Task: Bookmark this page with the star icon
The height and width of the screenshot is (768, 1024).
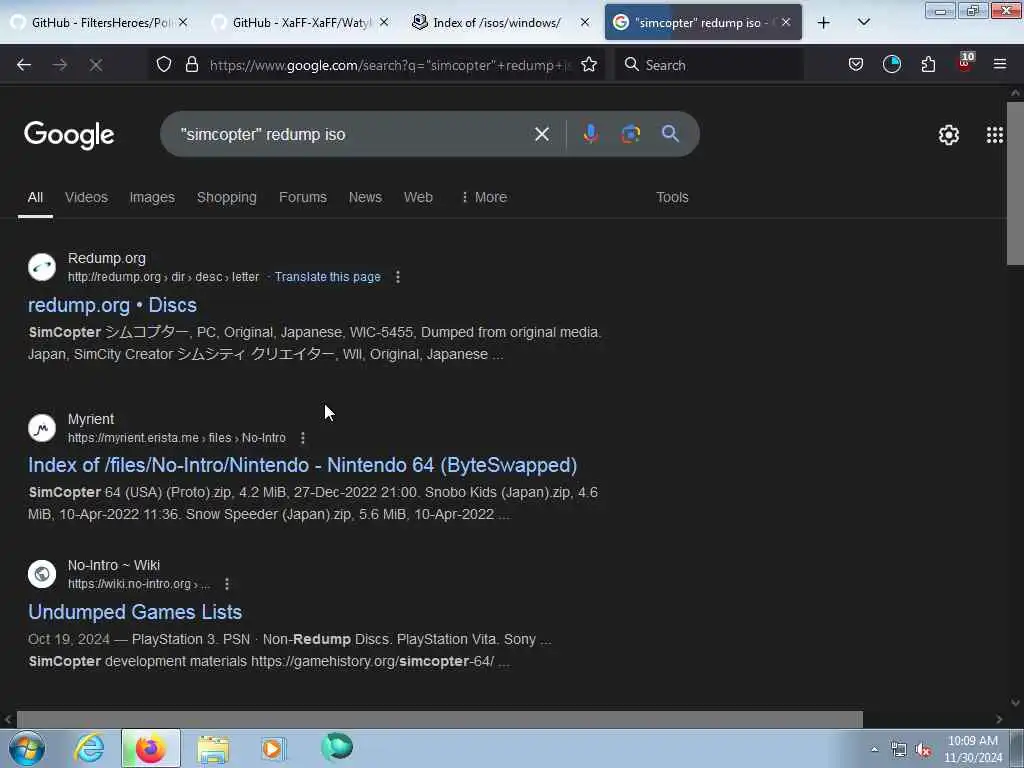Action: [x=589, y=64]
